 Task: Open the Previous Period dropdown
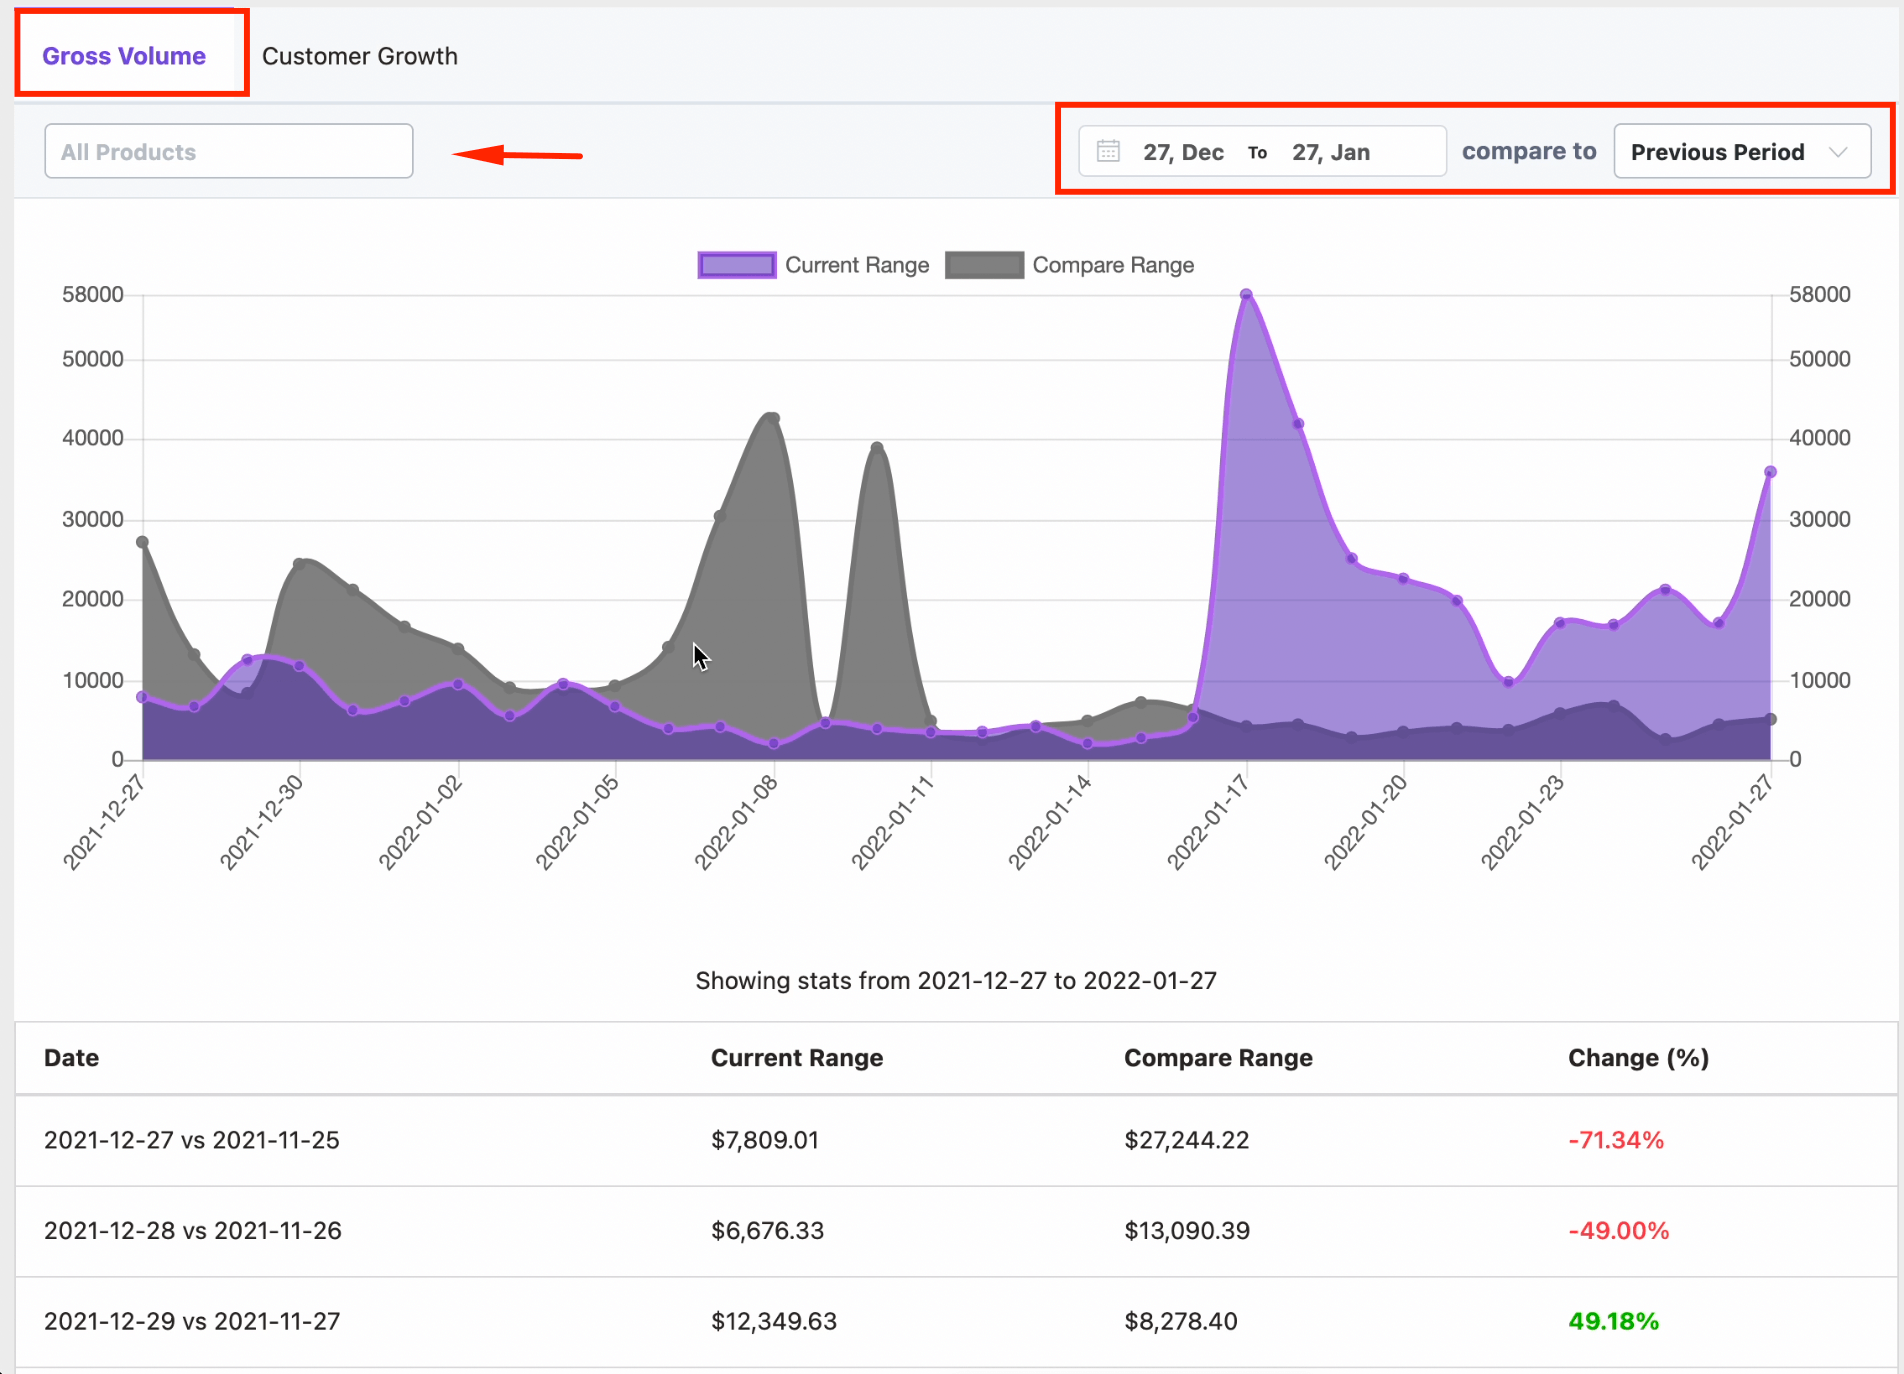[1742, 152]
